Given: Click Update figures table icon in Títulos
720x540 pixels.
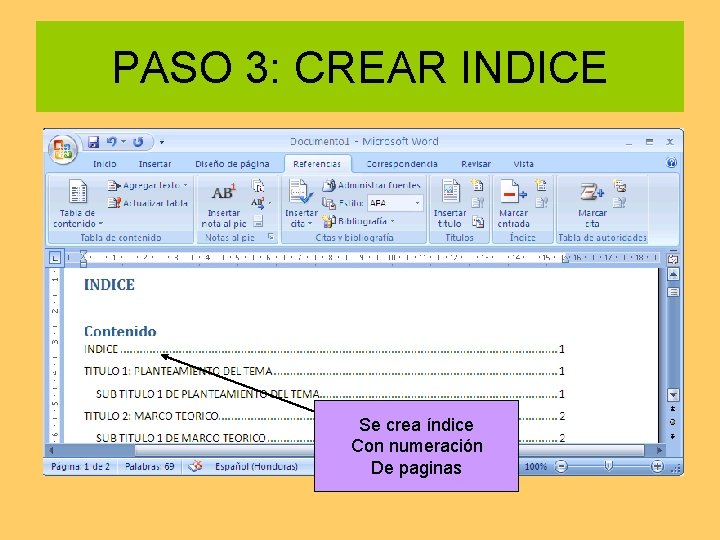Looking at the screenshot, I should (478, 202).
